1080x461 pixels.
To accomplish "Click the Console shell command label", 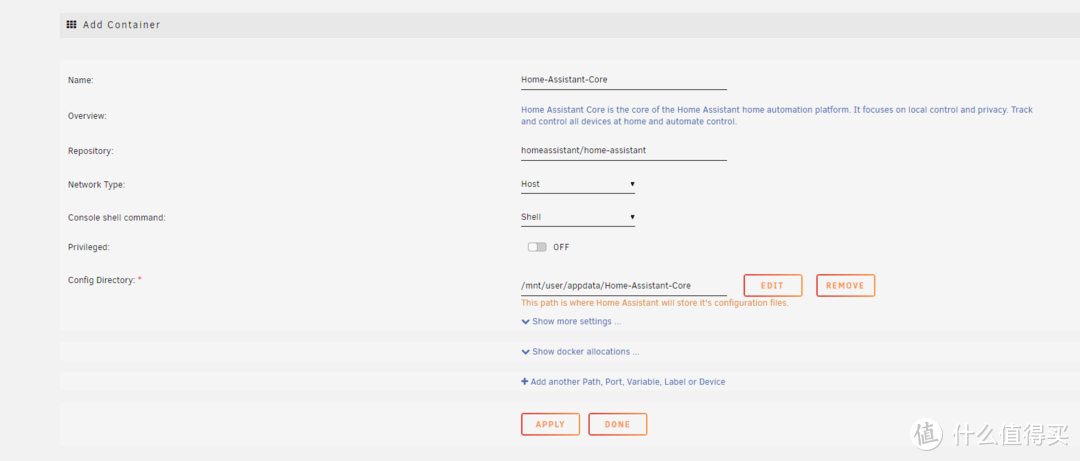I will tap(117, 217).
